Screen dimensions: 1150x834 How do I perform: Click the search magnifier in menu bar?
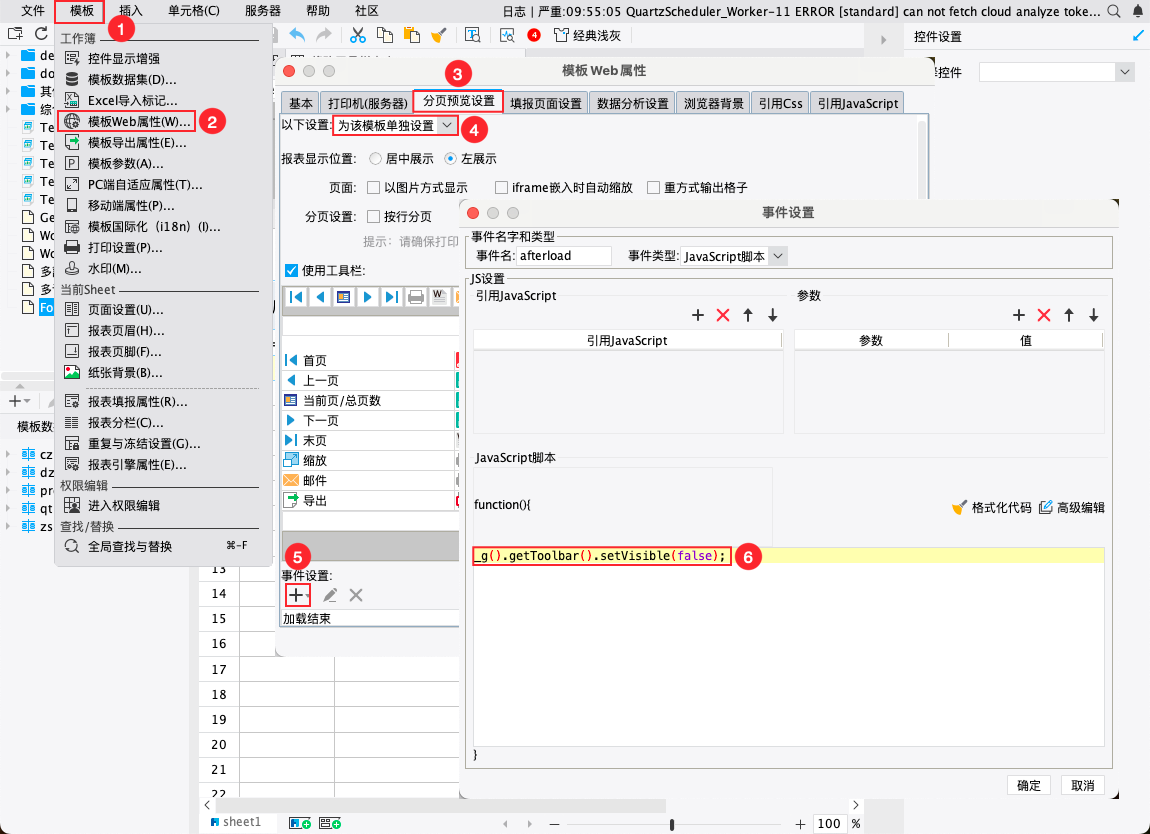pyautogui.click(x=1114, y=11)
